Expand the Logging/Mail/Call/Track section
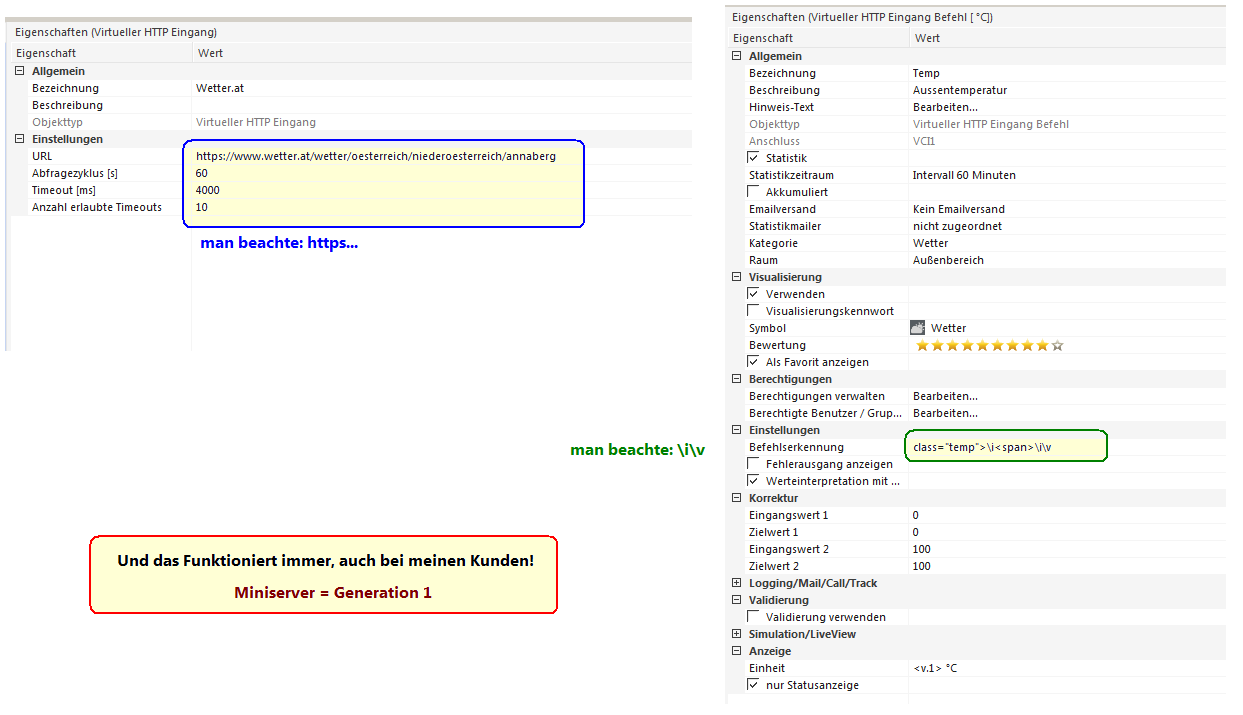This screenshot has width=1243, height=715. (737, 583)
